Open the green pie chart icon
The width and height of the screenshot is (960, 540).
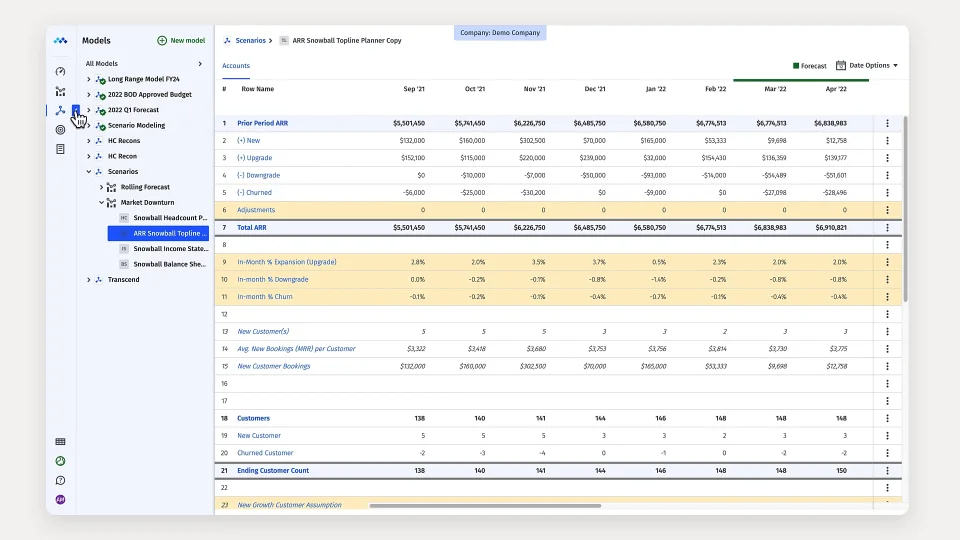(60, 461)
